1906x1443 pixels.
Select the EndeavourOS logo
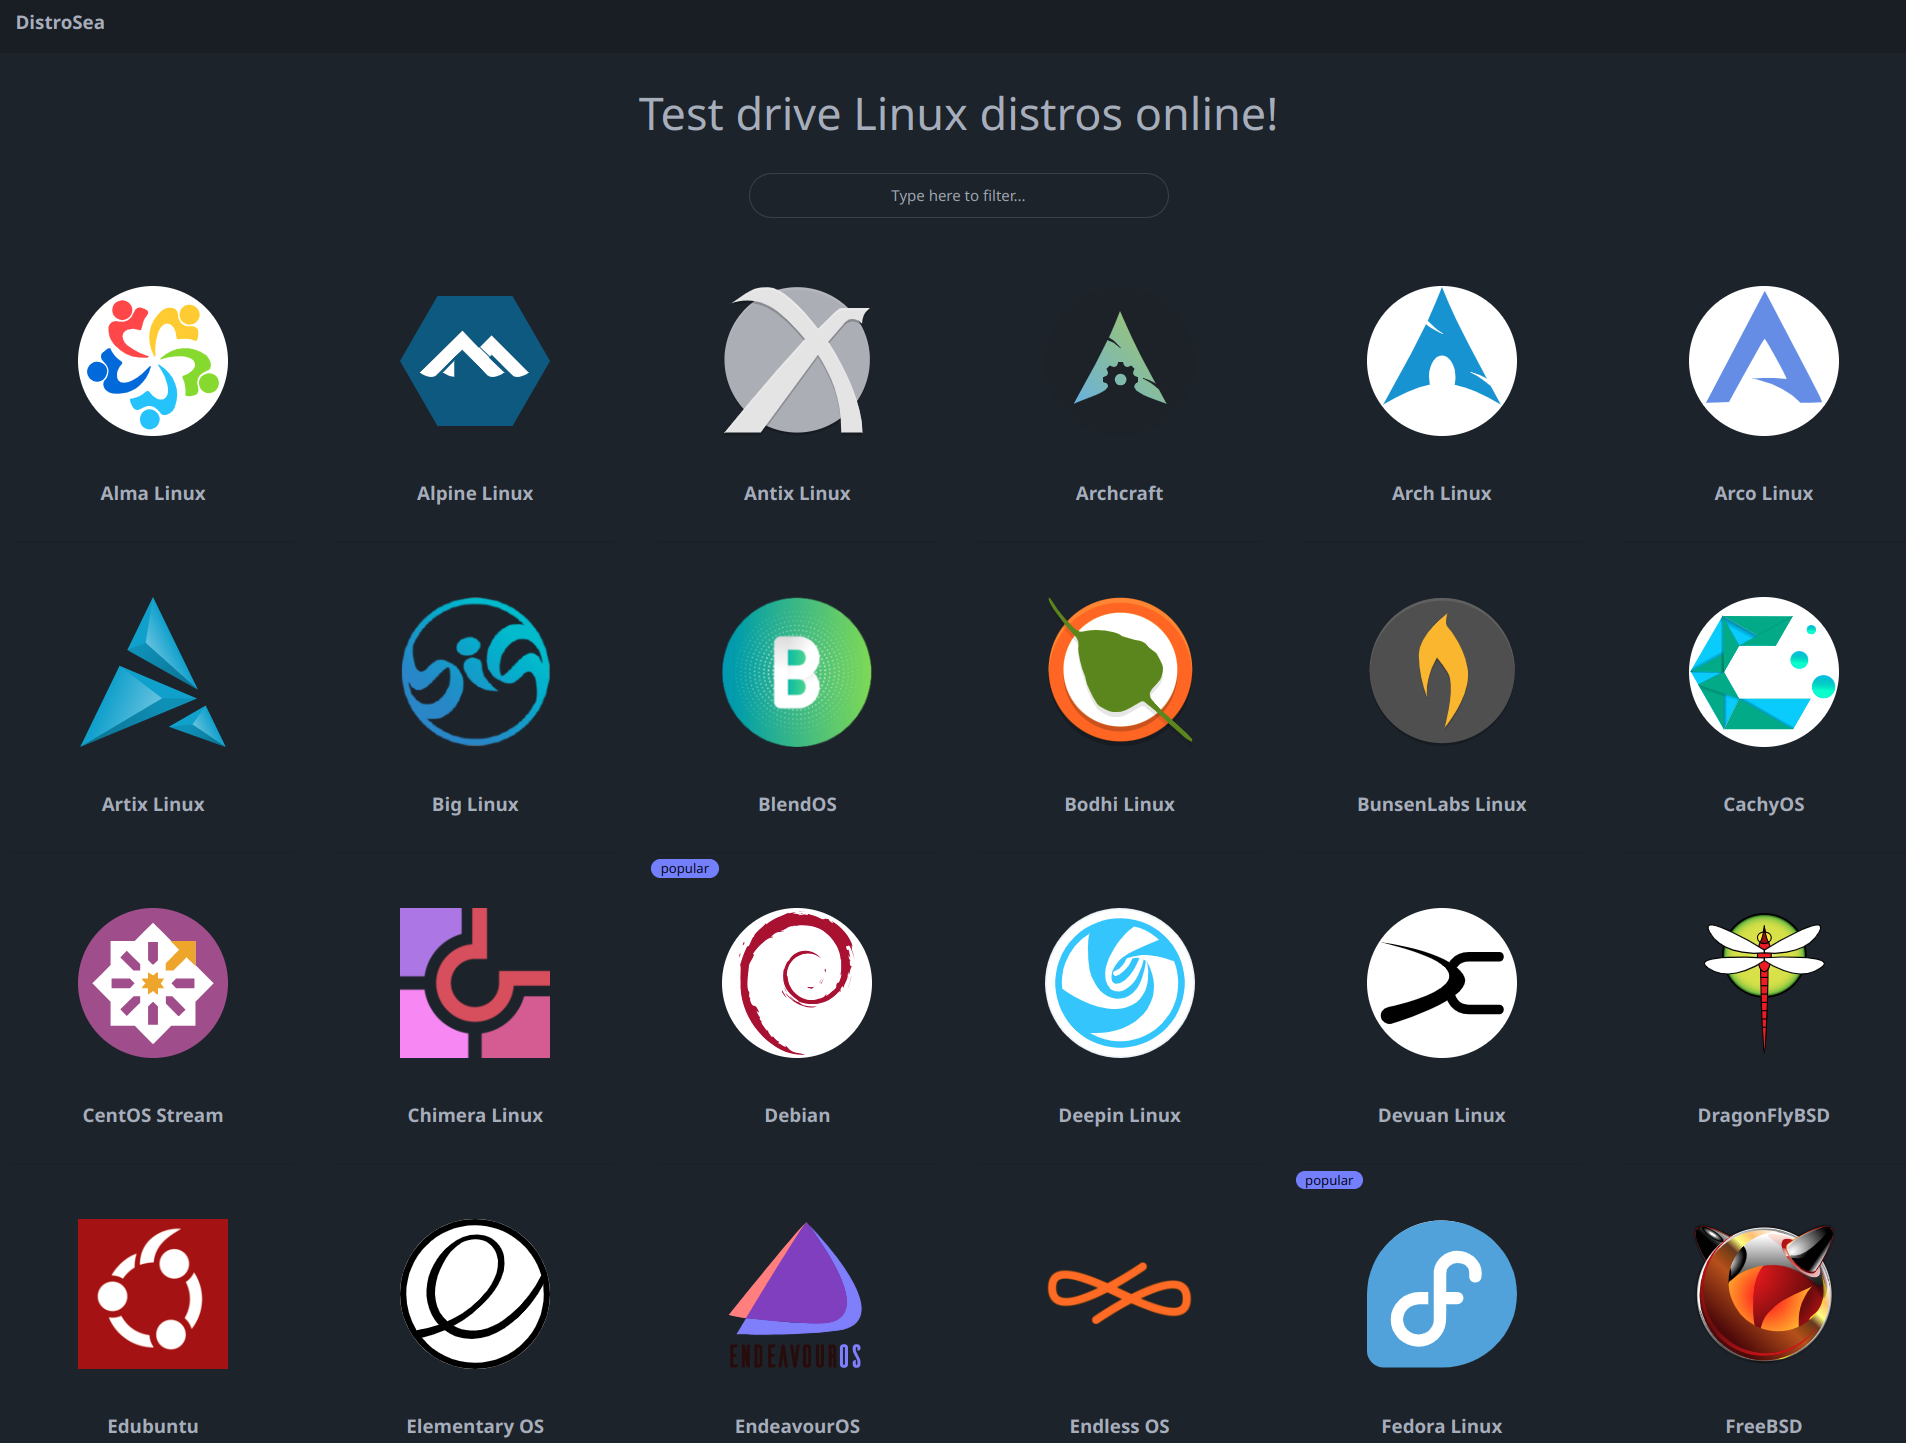pyautogui.click(x=797, y=1294)
